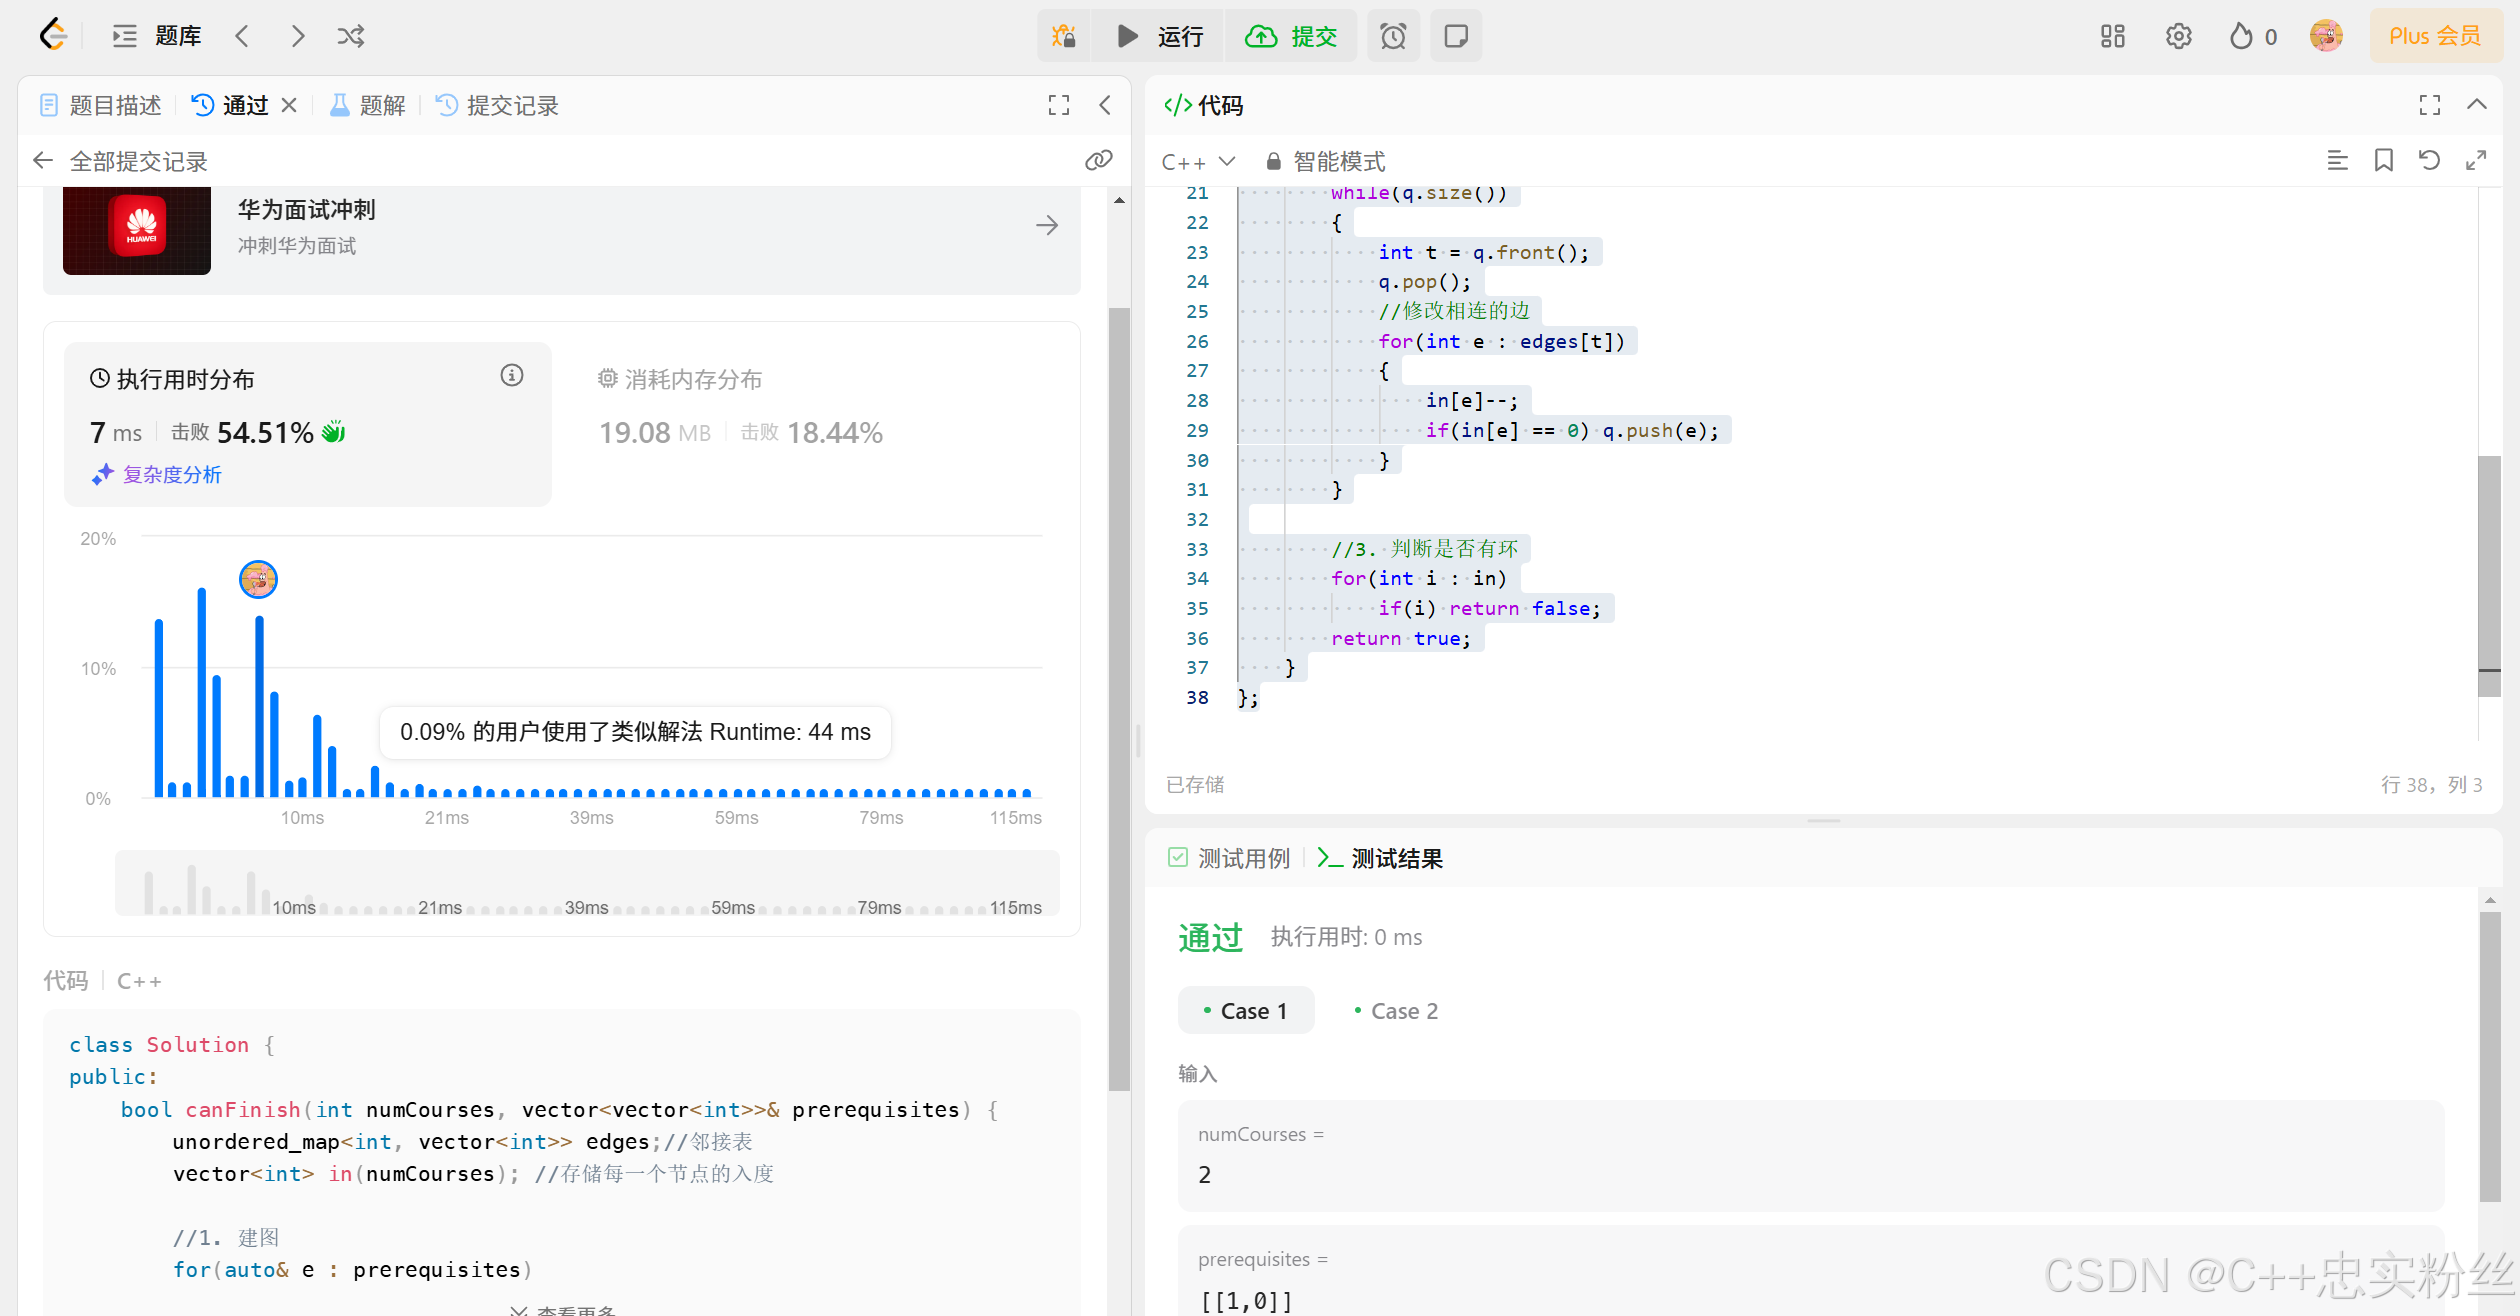
Task: Select Case 2 result
Action: tap(1396, 1011)
